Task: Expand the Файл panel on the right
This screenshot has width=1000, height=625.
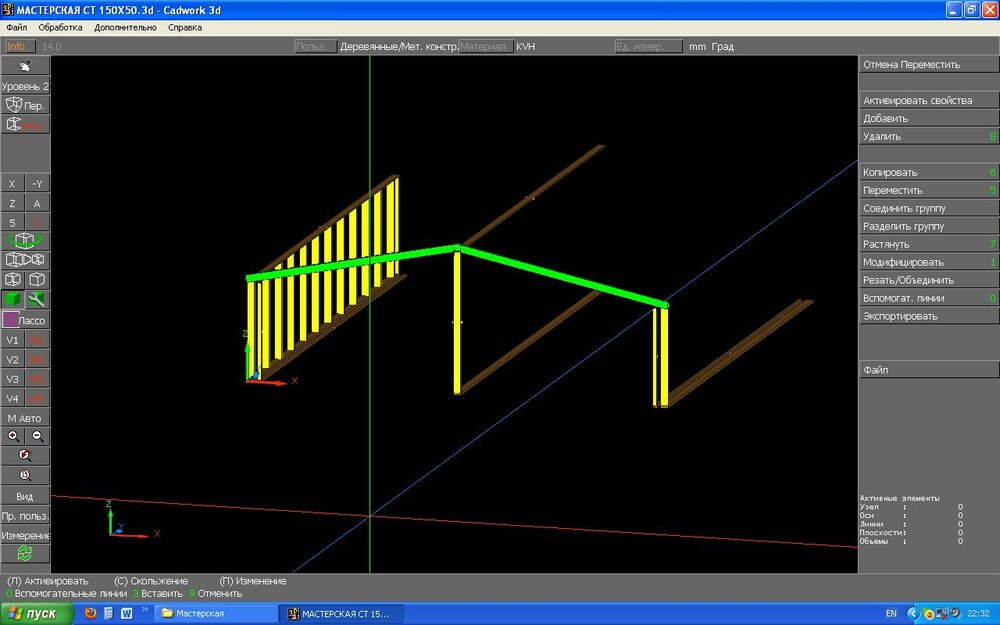Action: (928, 370)
